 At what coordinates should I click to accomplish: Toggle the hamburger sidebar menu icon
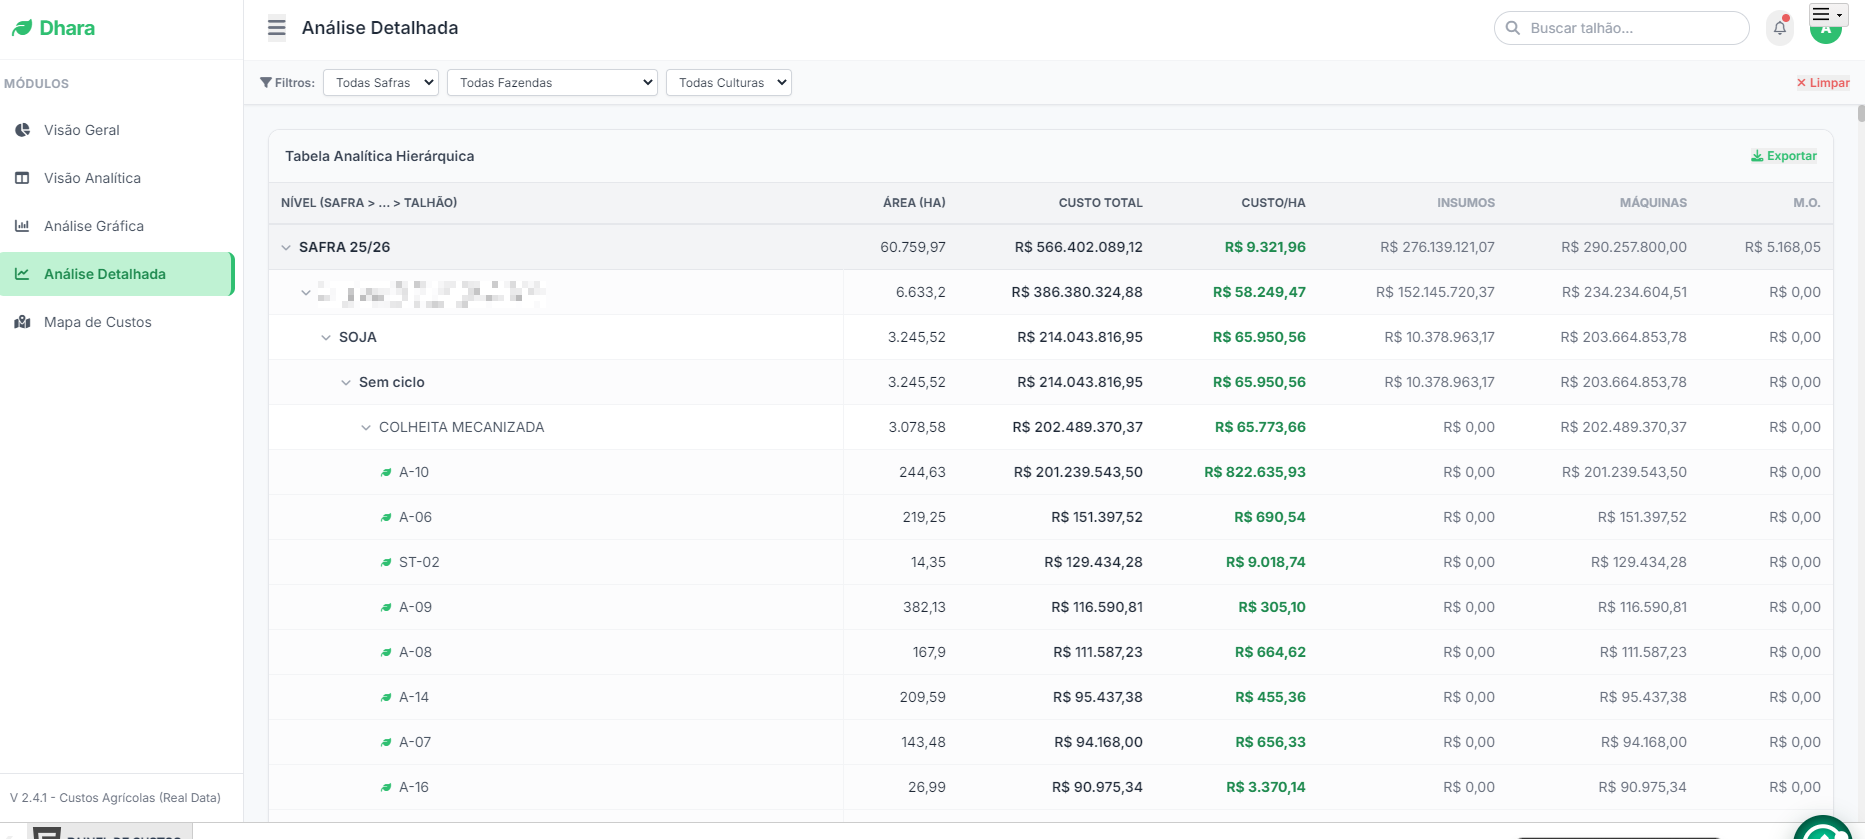[277, 28]
